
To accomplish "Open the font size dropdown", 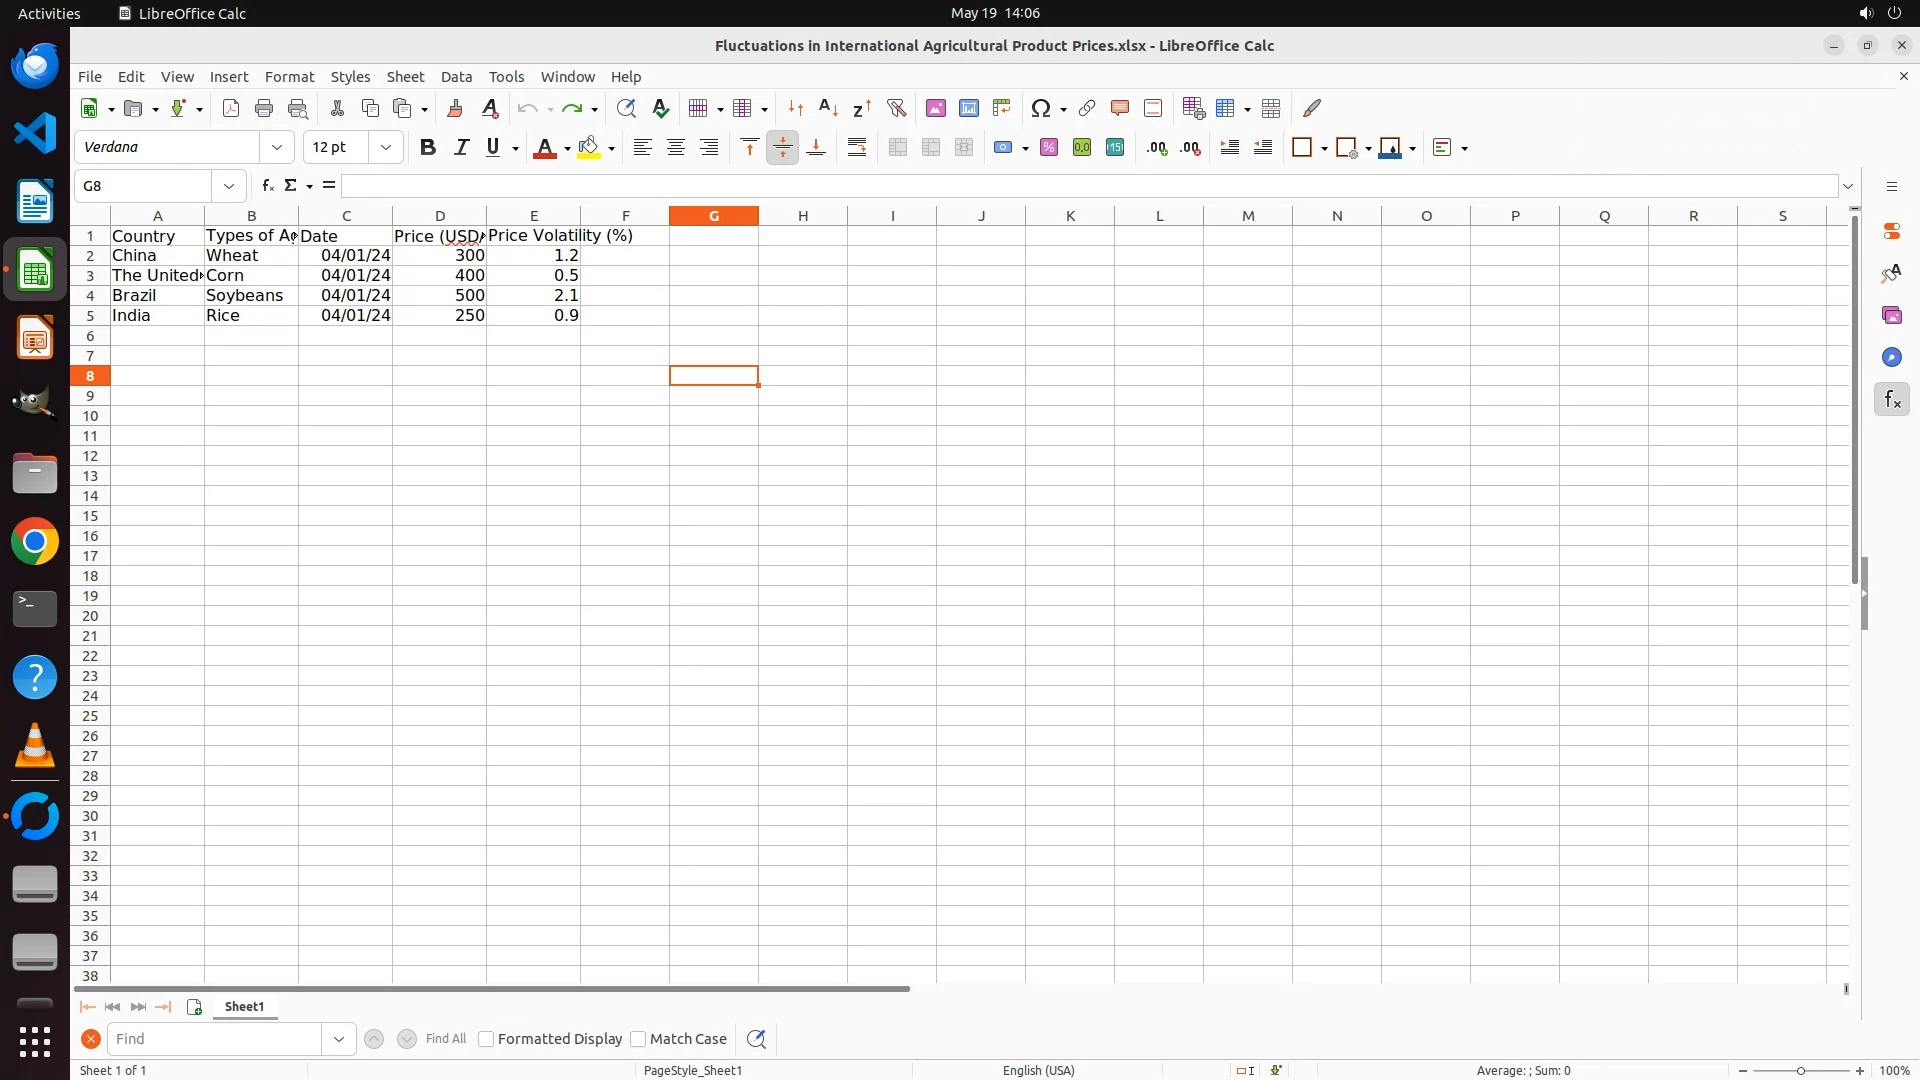I will [386, 148].
